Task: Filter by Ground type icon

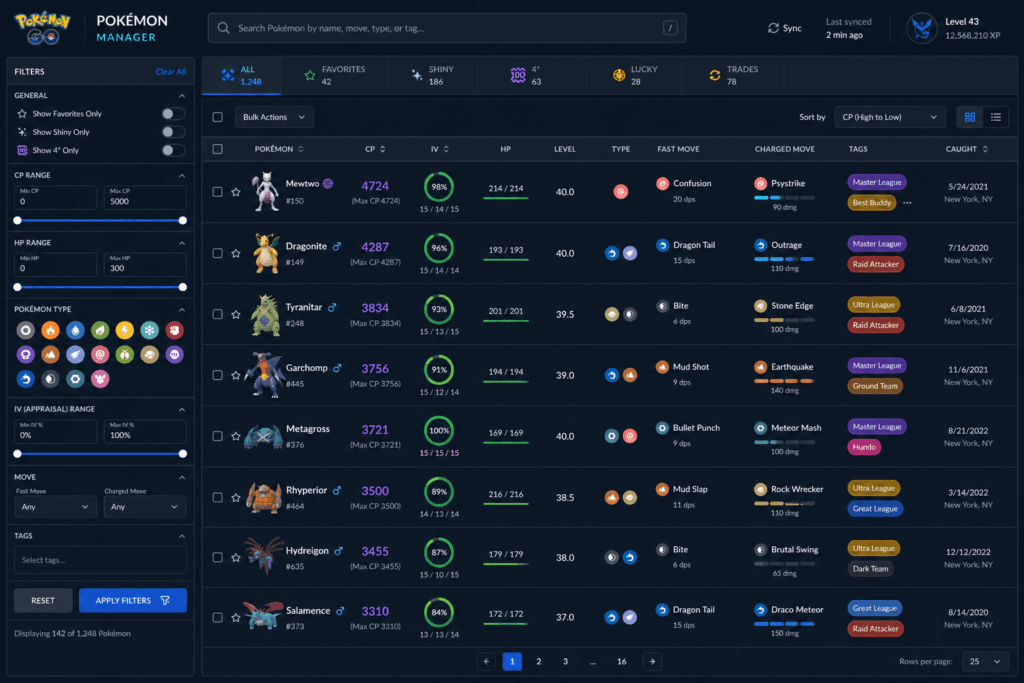Action: pyautogui.click(x=50, y=355)
